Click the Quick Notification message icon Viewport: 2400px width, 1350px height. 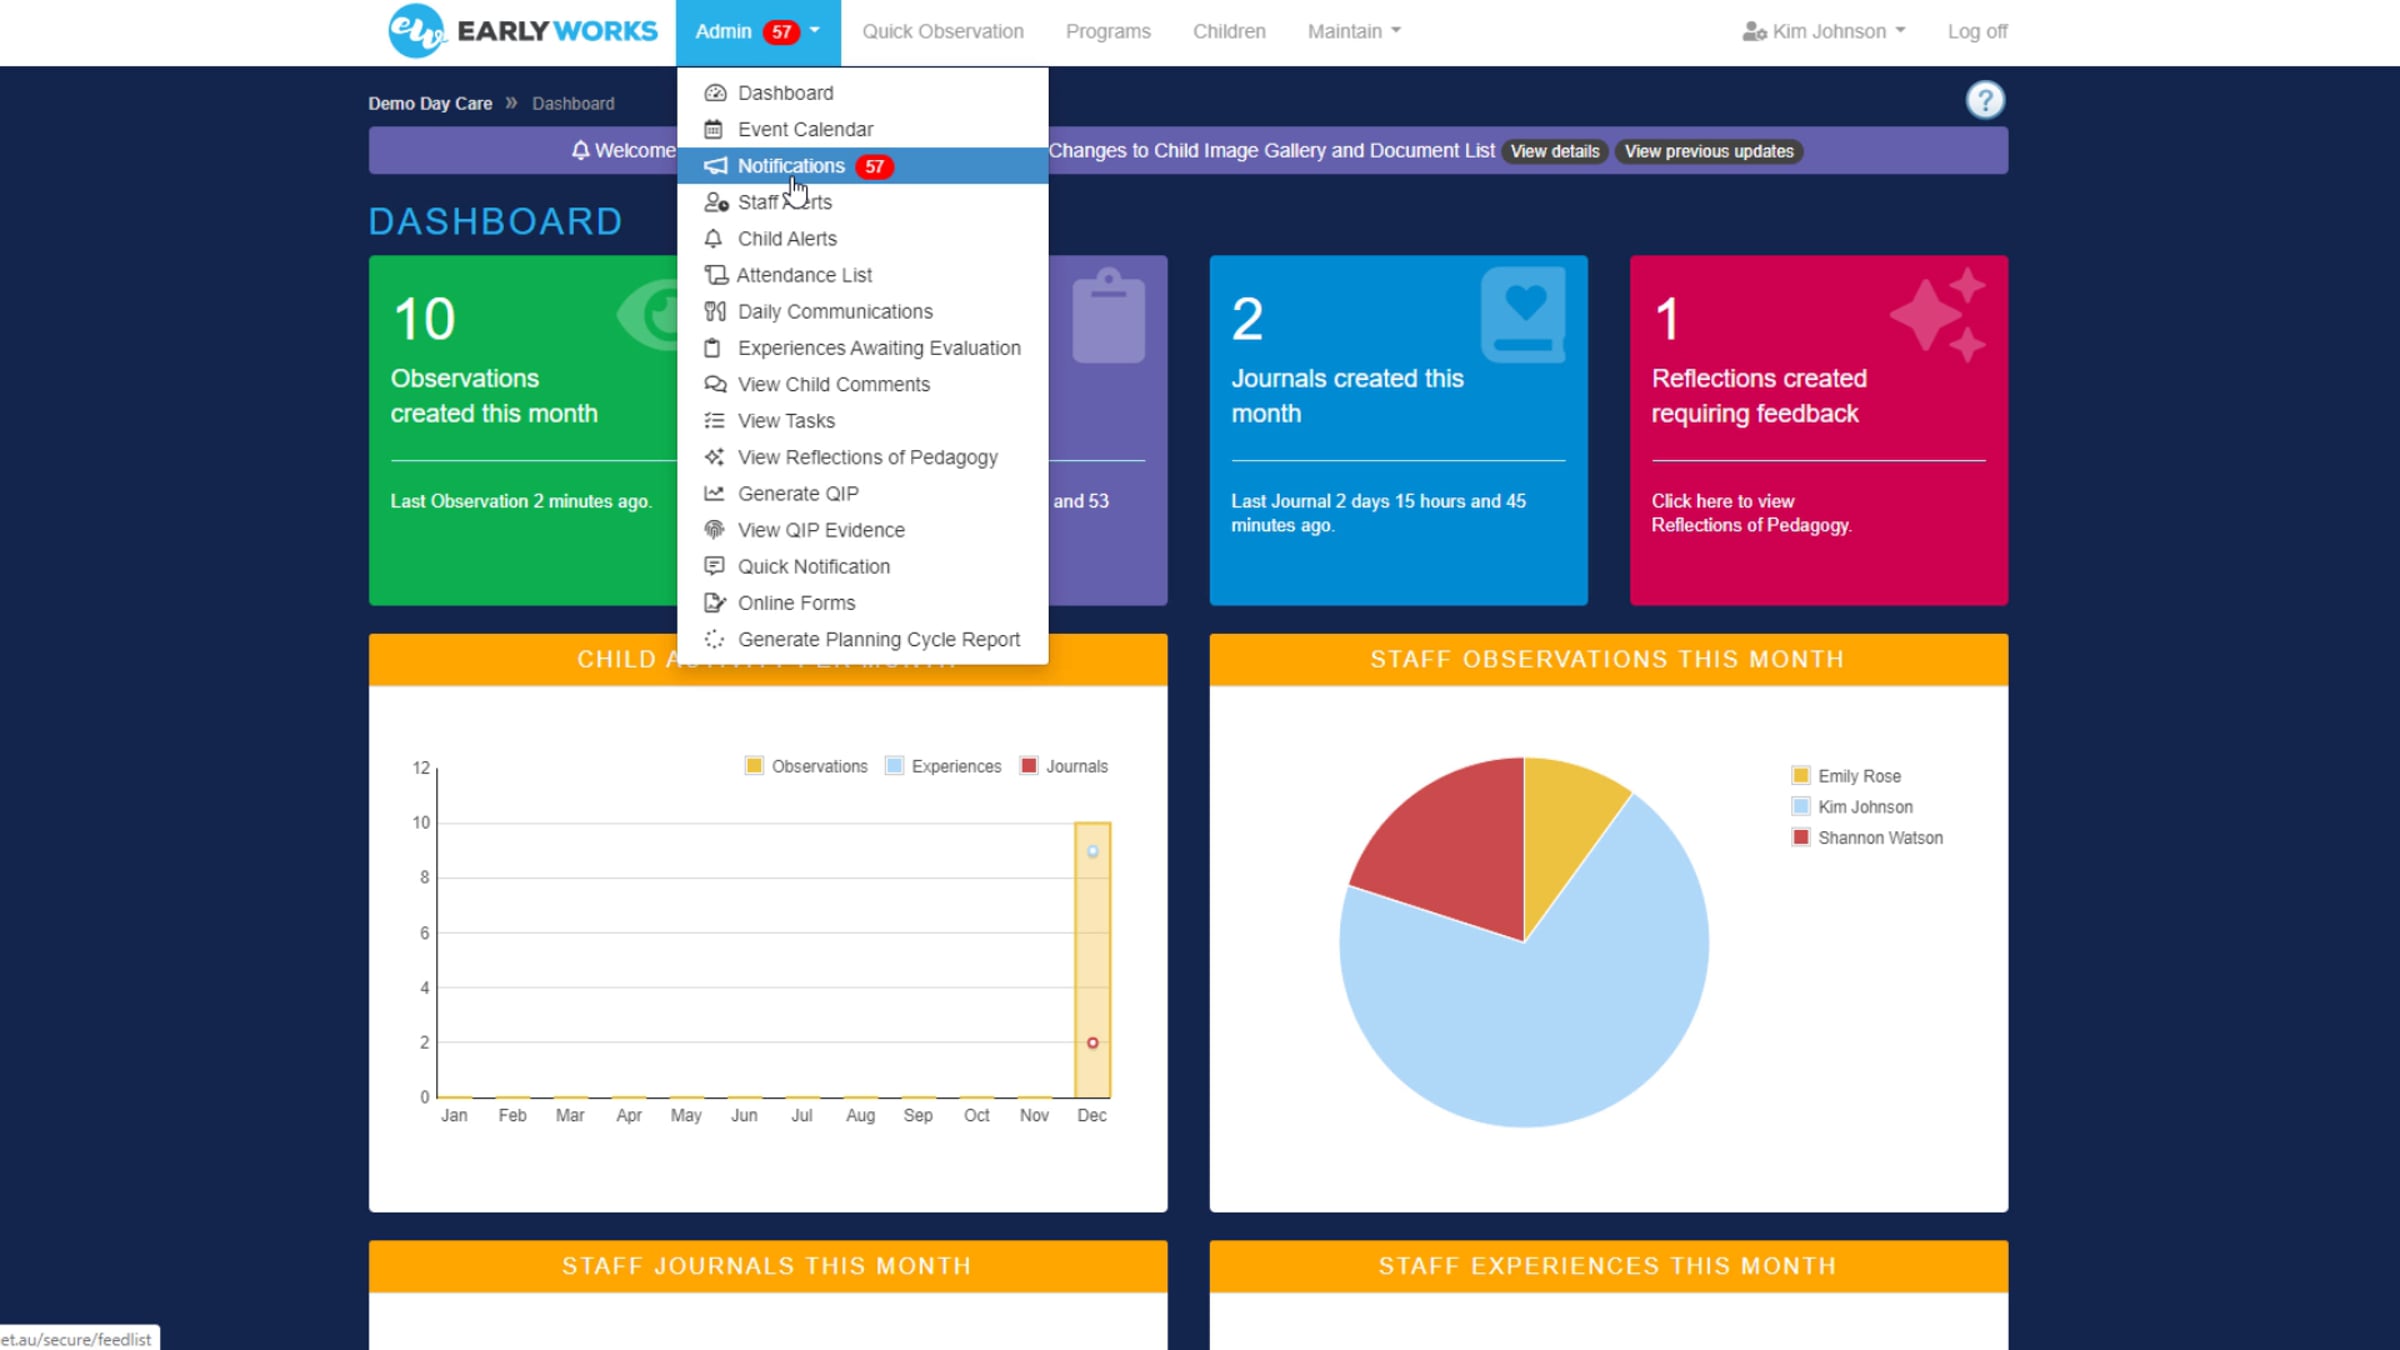714,566
